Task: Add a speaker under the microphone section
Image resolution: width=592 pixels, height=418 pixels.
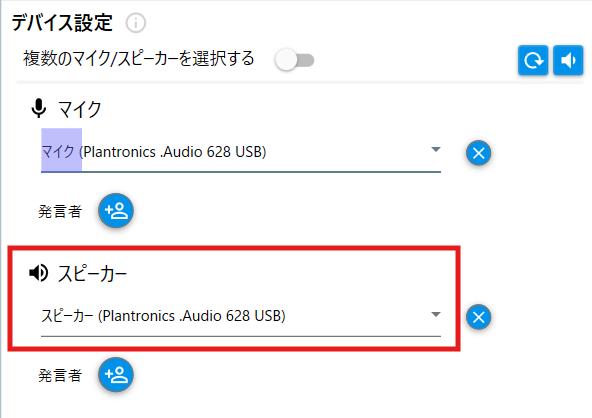Action: [116, 211]
